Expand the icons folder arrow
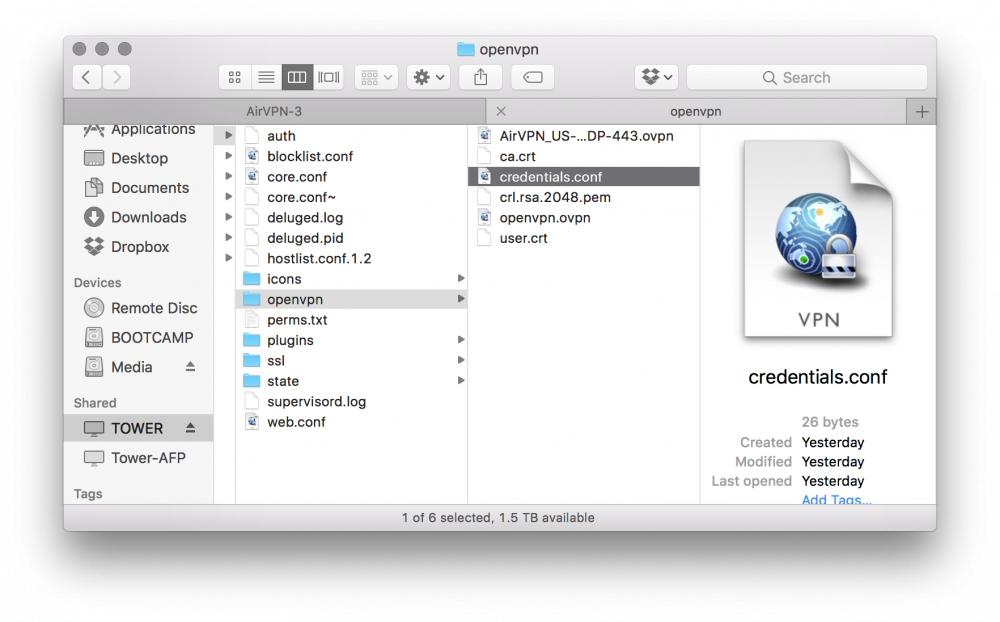The width and height of the screenshot is (1000, 622). [x=460, y=278]
